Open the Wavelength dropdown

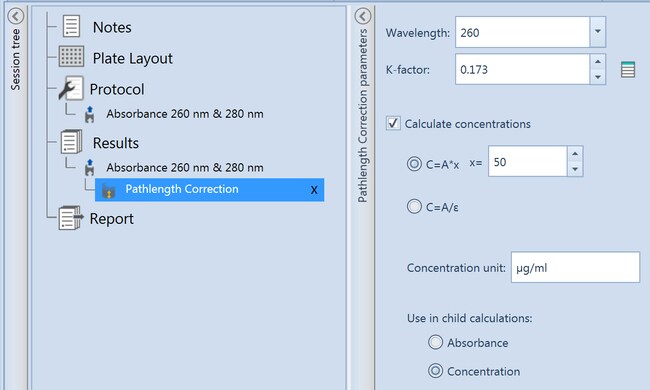pos(598,31)
